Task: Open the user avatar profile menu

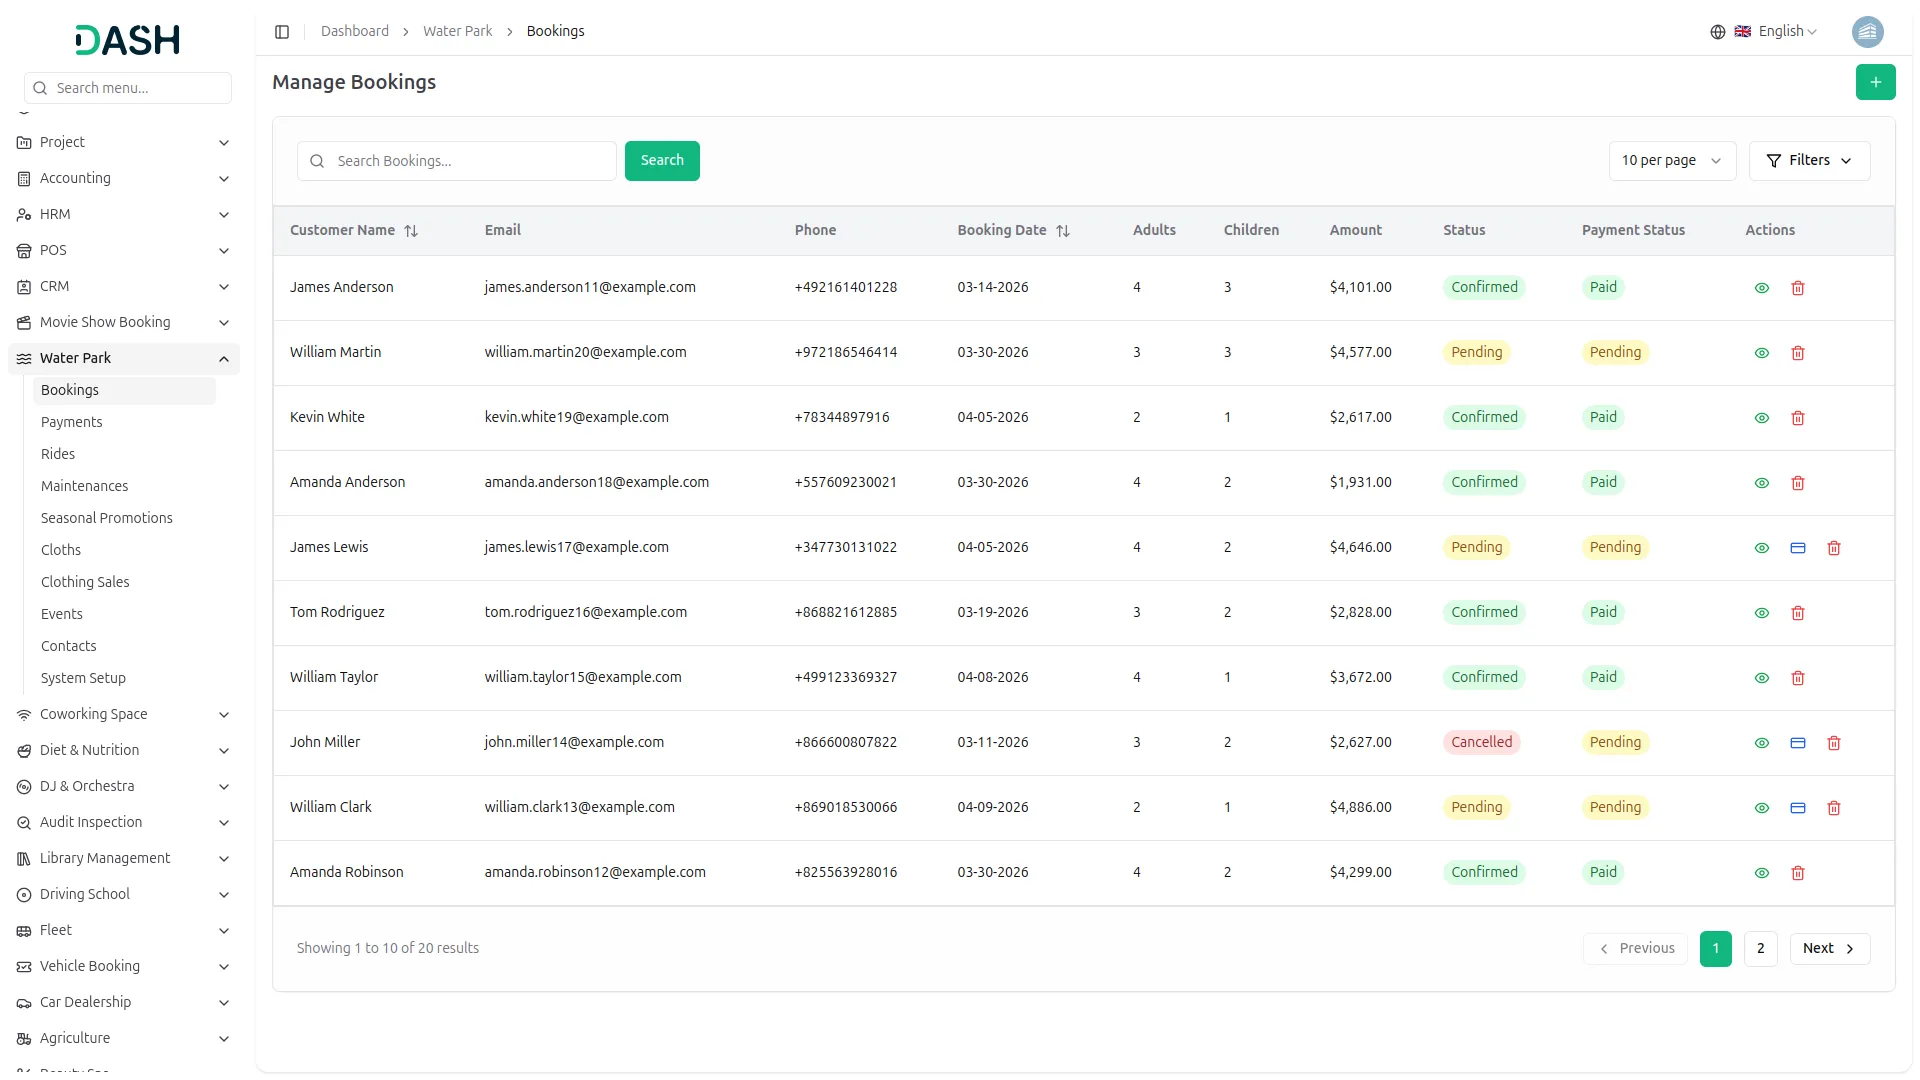Action: pyautogui.click(x=1867, y=32)
